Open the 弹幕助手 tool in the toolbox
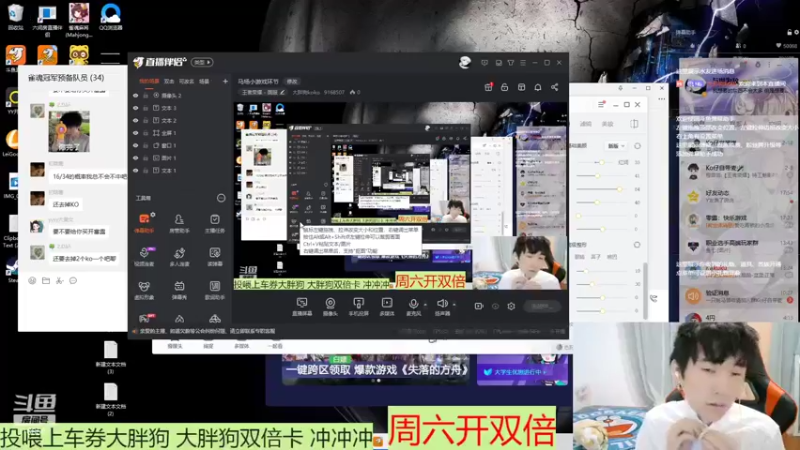Screen dimensions: 800x450 click(144, 223)
